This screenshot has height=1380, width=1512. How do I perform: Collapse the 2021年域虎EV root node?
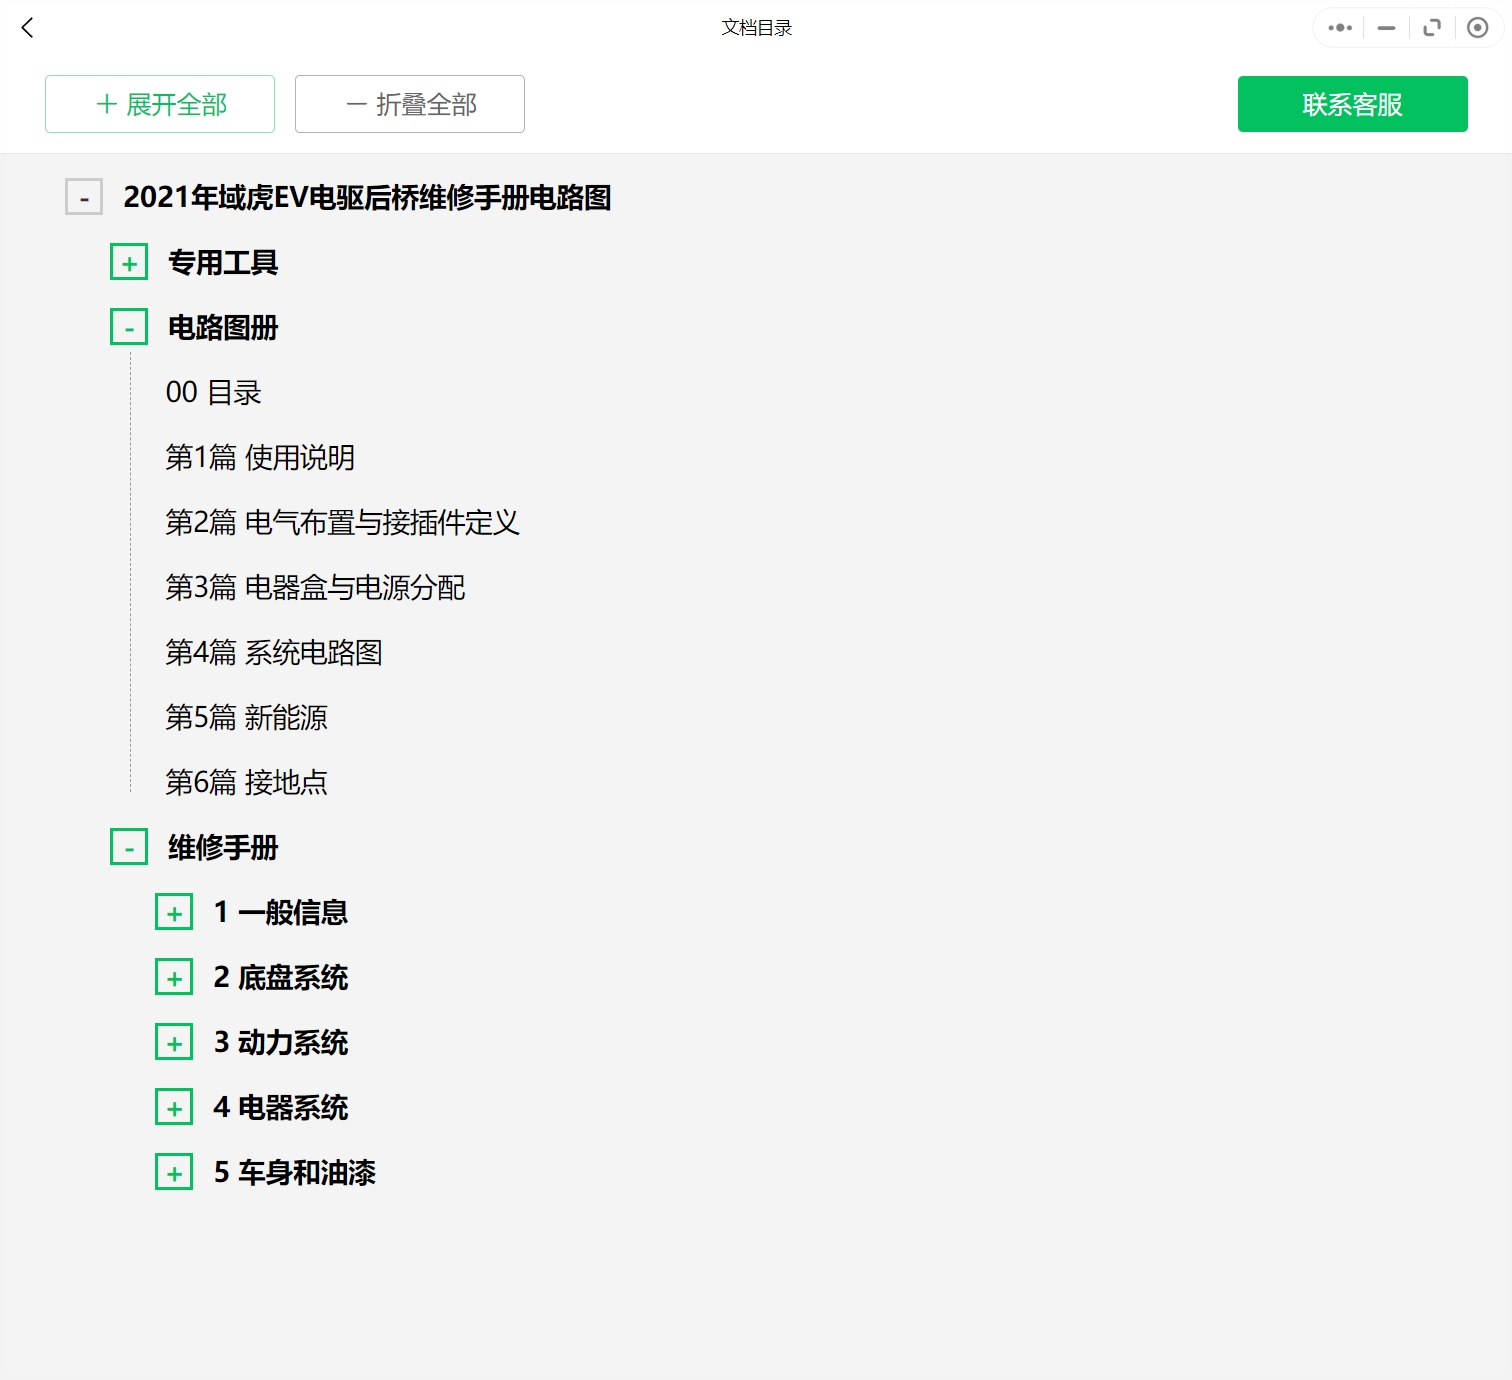tap(84, 198)
